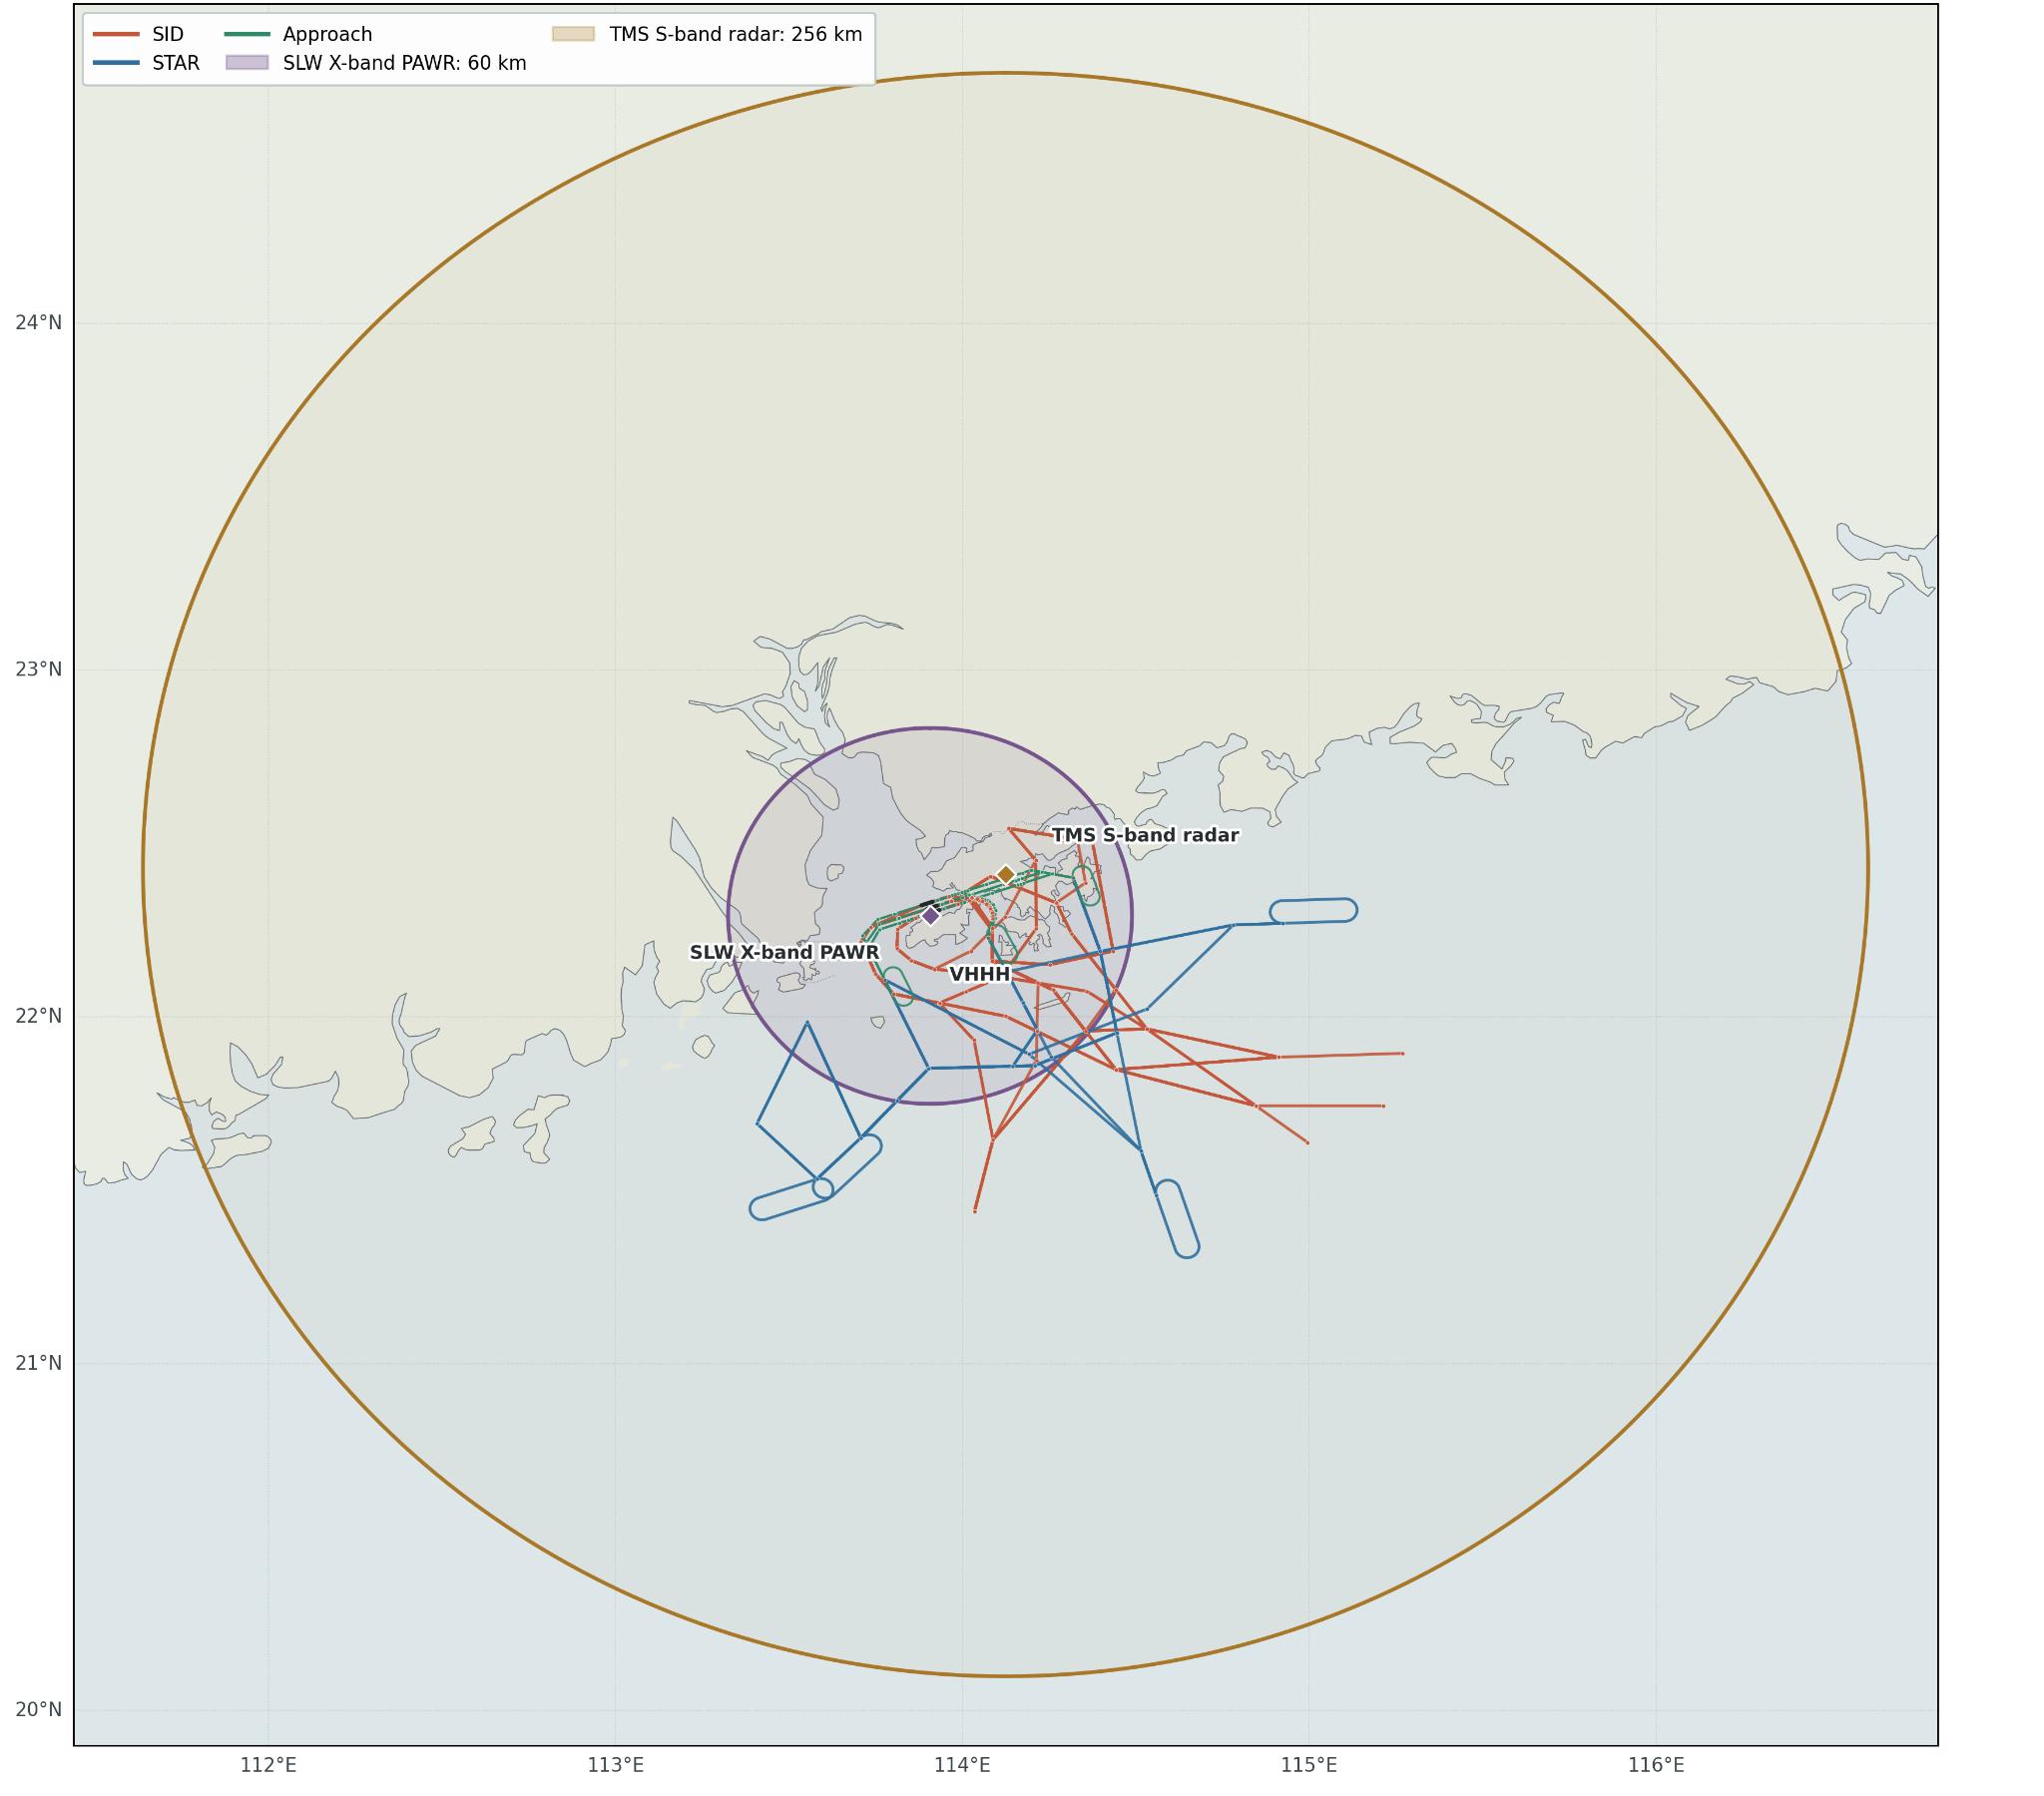Viewport: 2044px width, 1796px height.
Task: Click the purple SLW X-band PAWR legend swatch
Action: 247,63
